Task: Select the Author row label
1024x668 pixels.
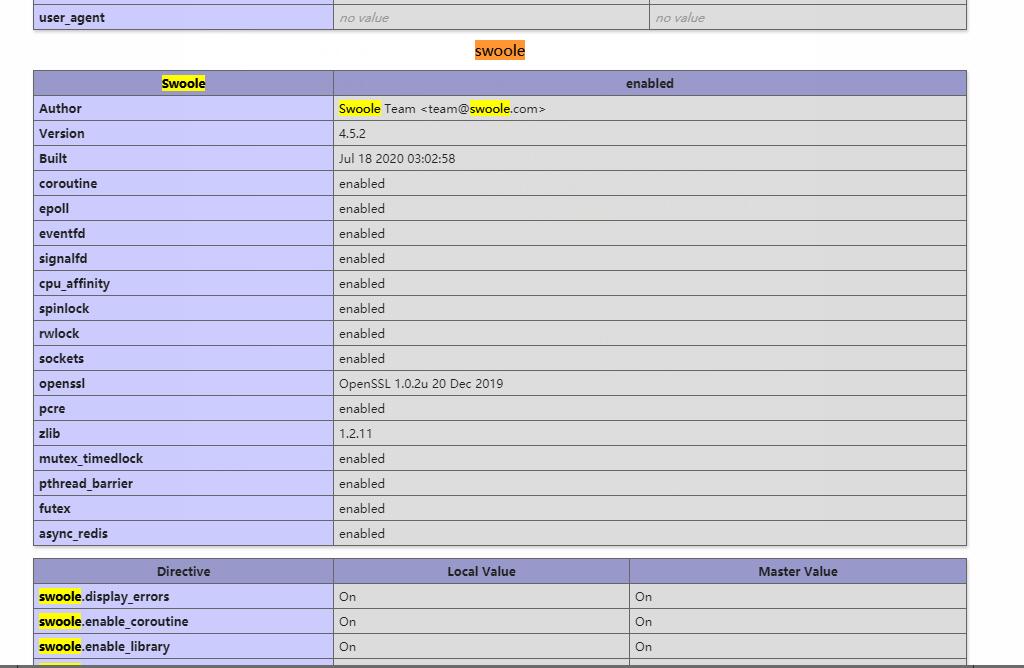Action: click(x=60, y=108)
